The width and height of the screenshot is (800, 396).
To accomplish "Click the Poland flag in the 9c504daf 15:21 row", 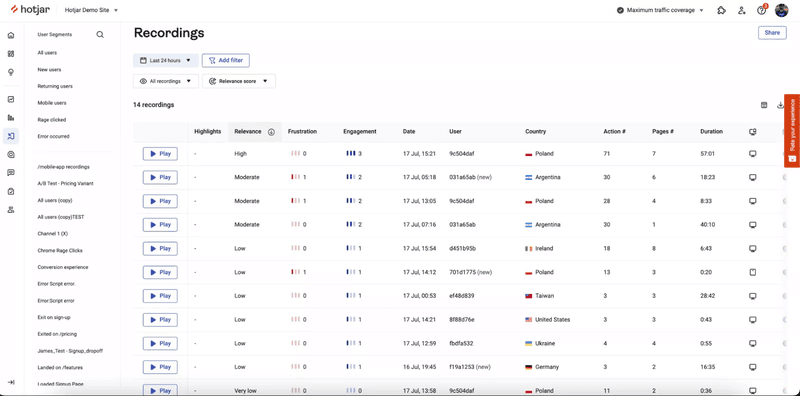I will [529, 154].
